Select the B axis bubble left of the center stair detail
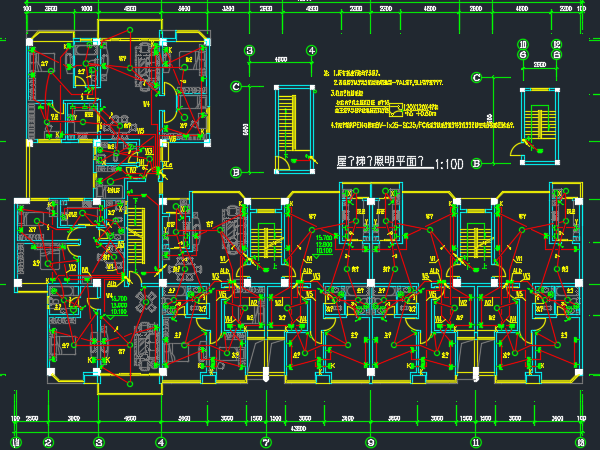 tap(236, 172)
